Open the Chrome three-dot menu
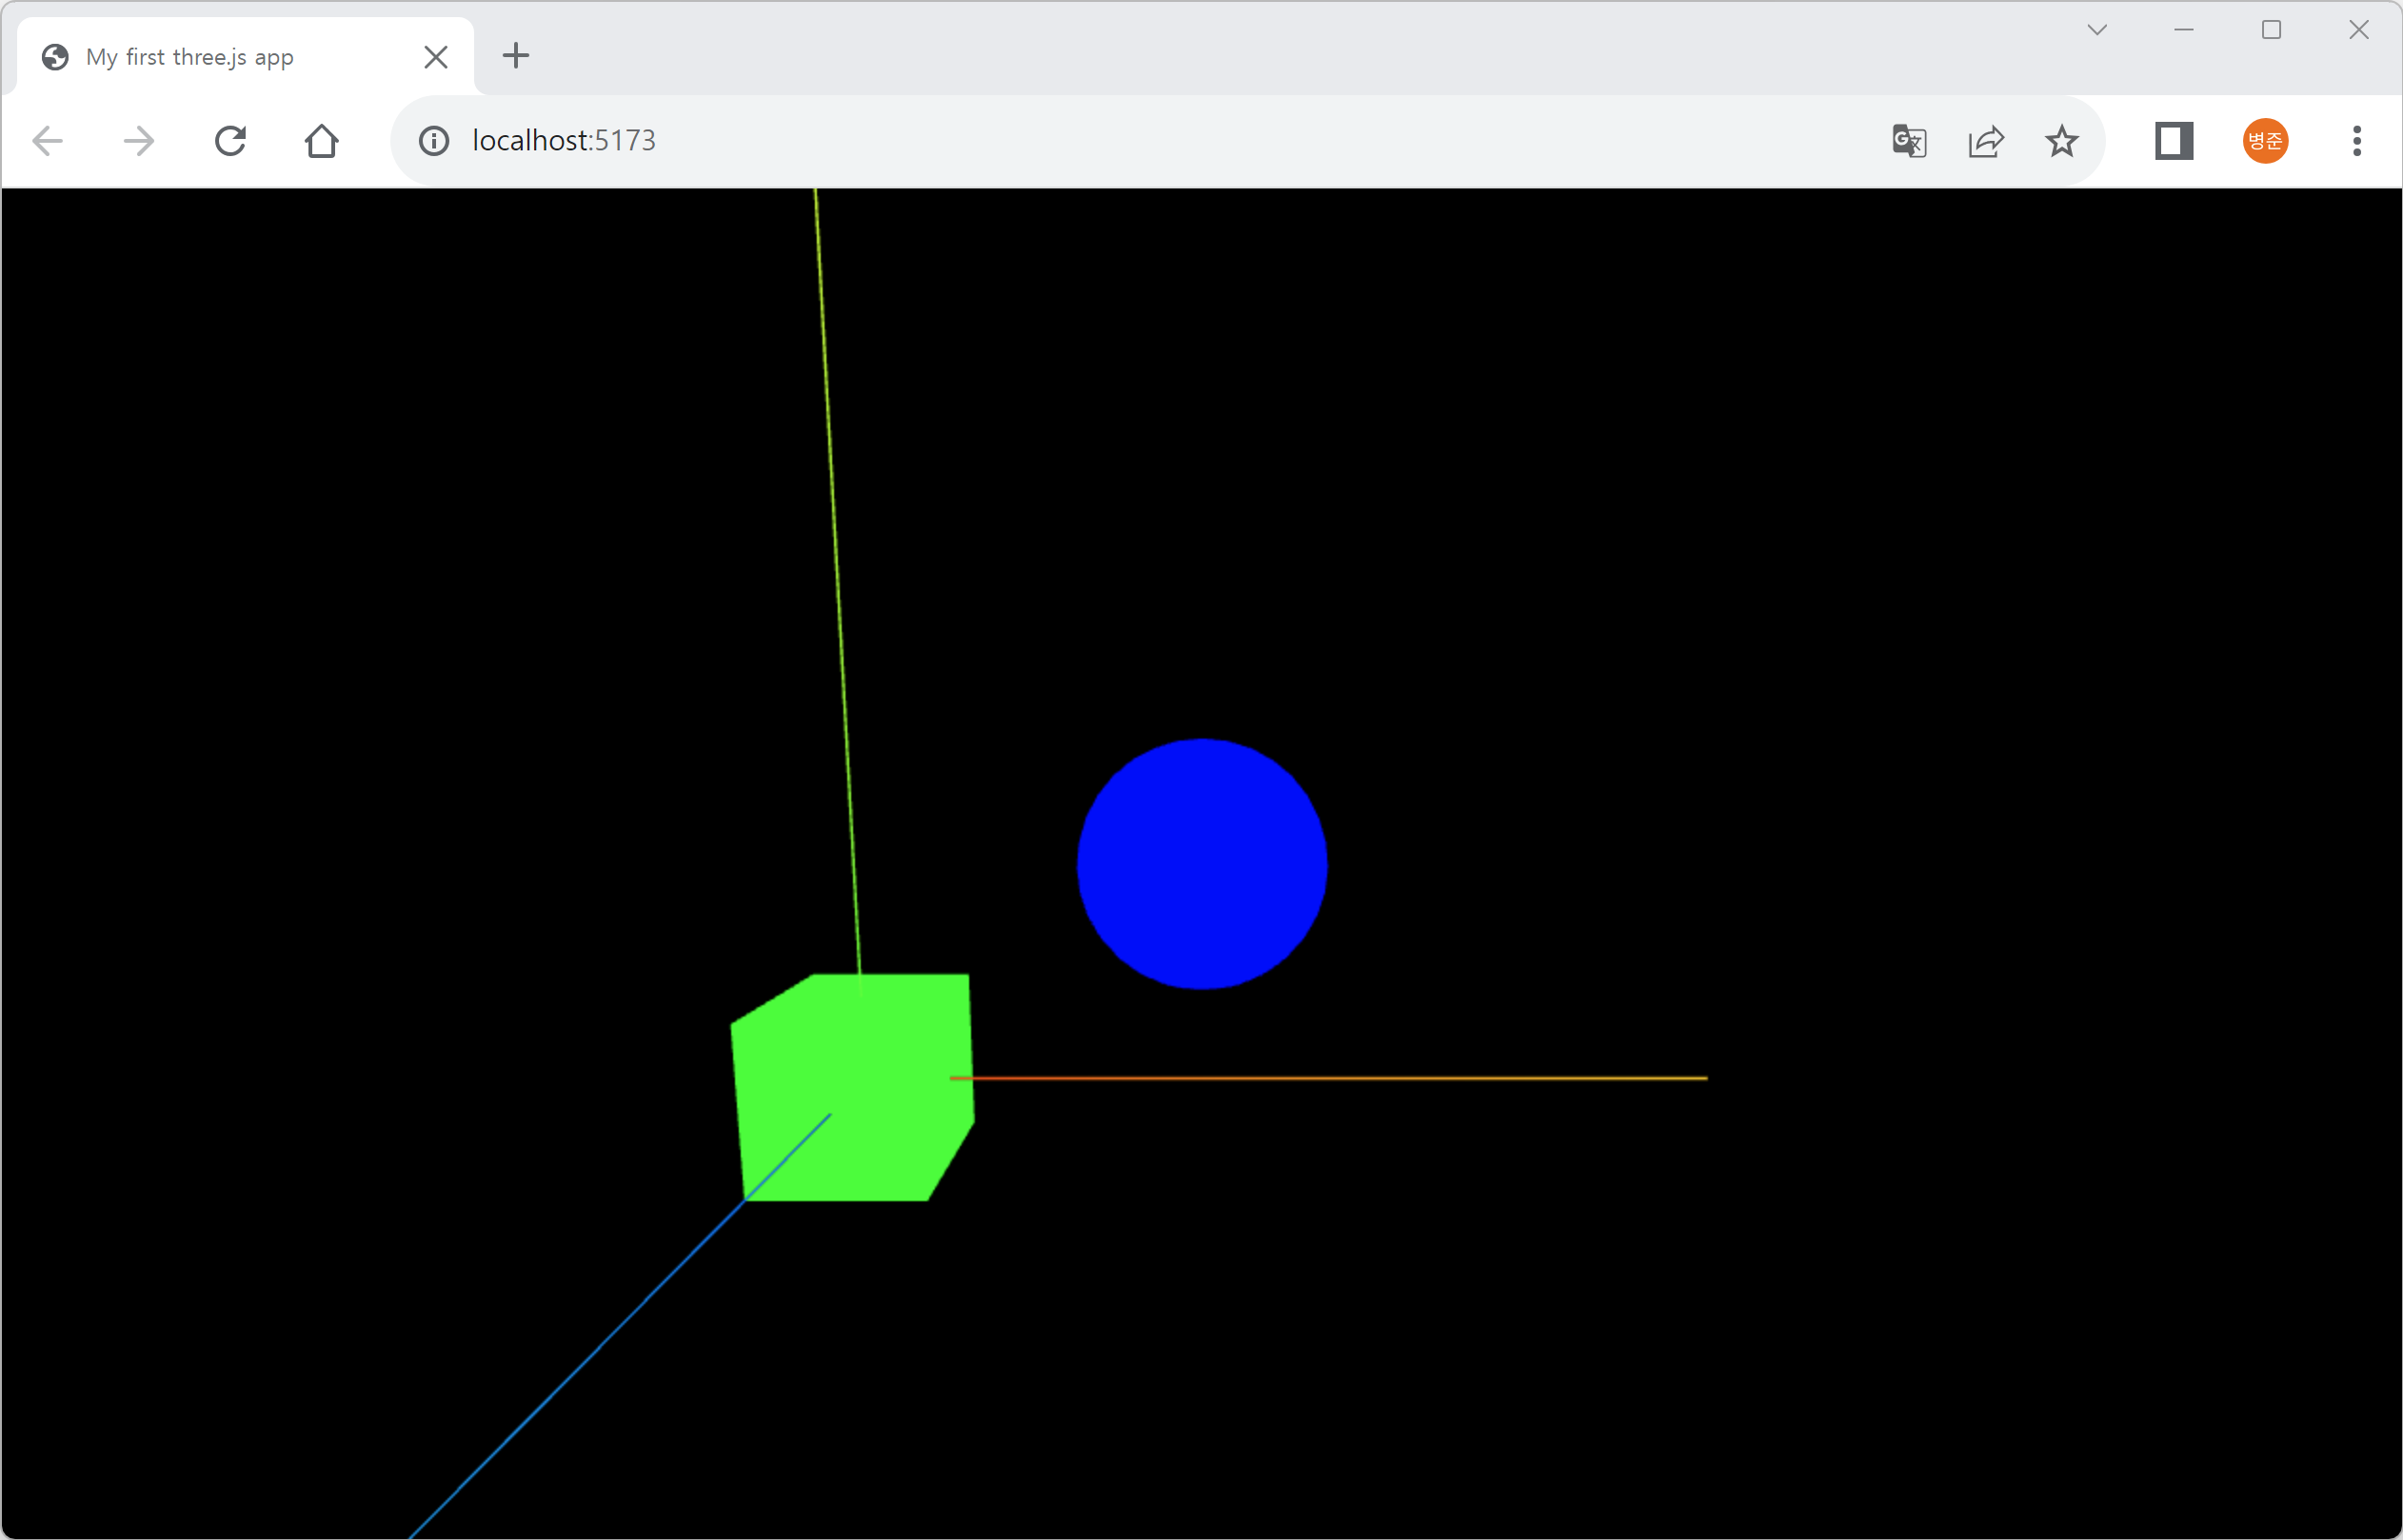The height and width of the screenshot is (1540, 2403). (x=2357, y=141)
